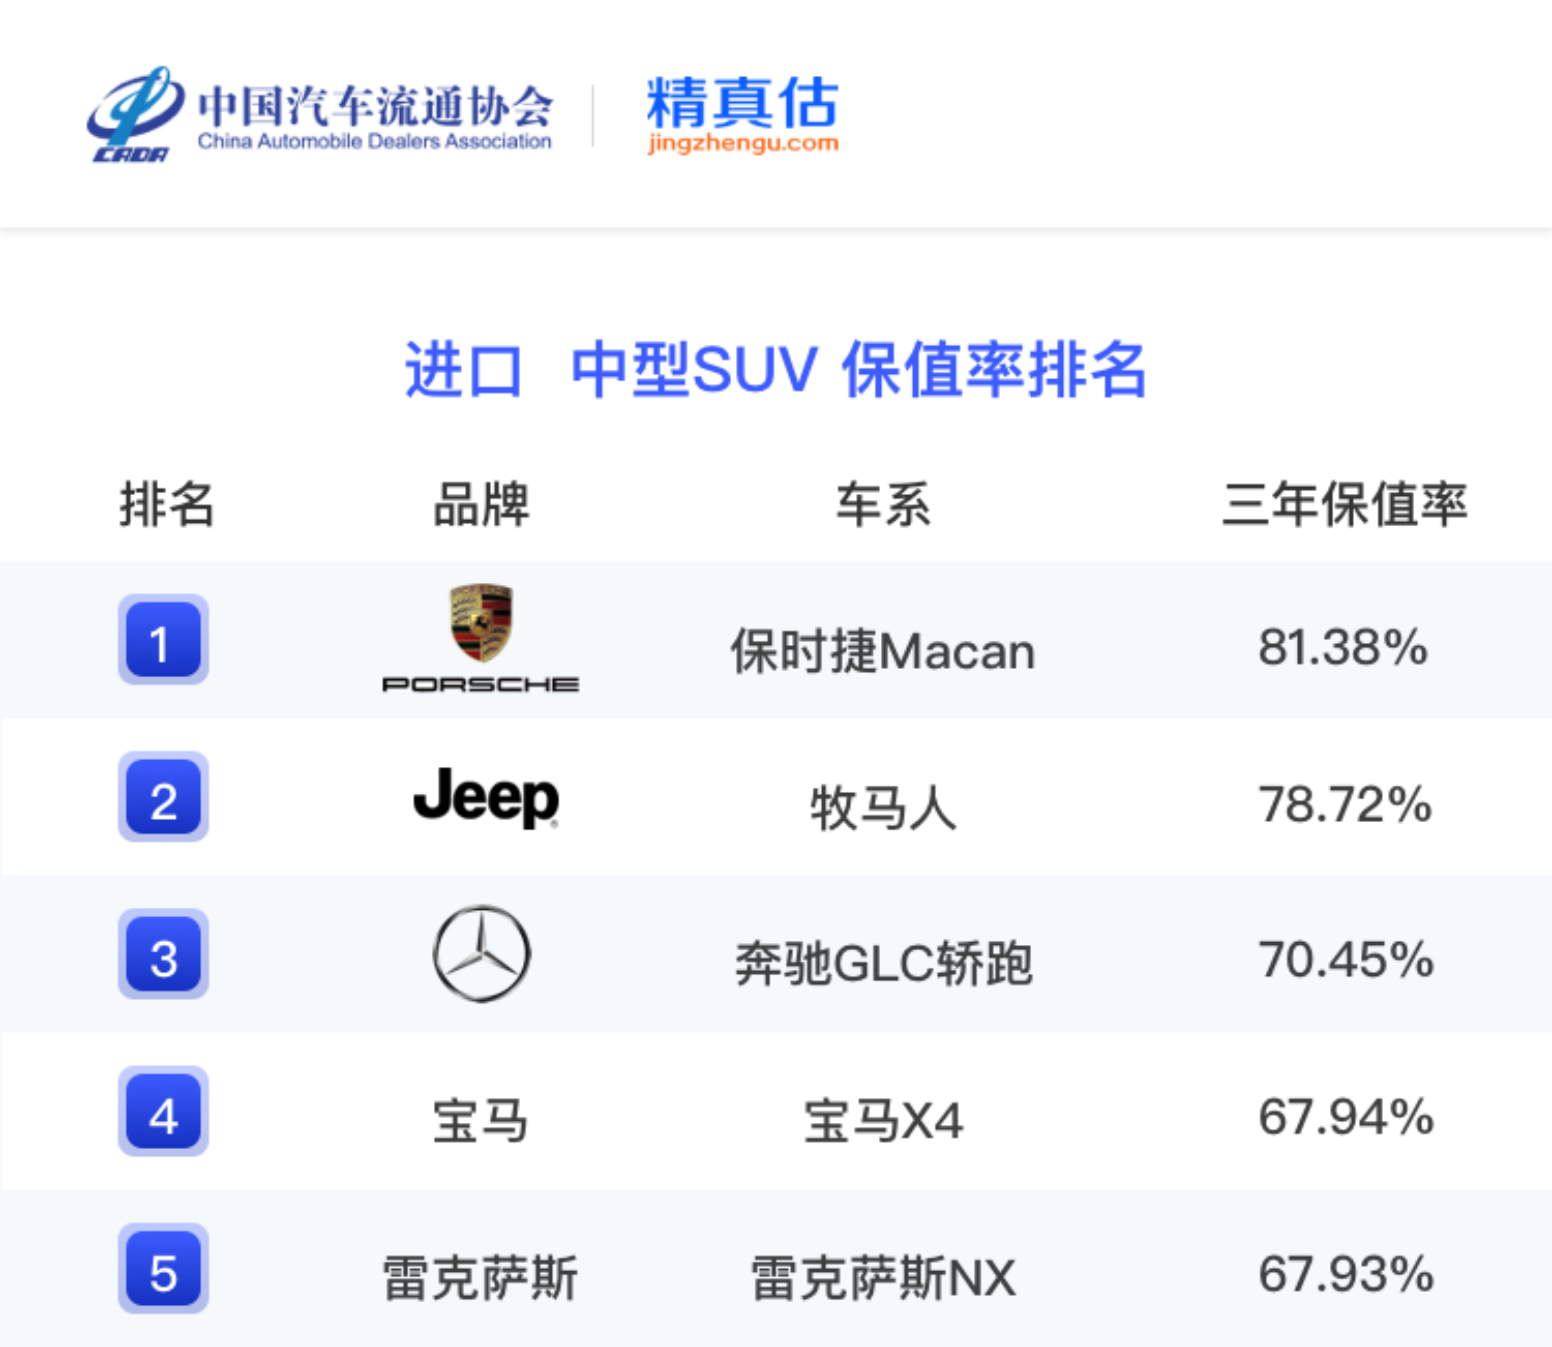Click the 车系 column header
The image size is (1552, 1347).
tap(883, 504)
